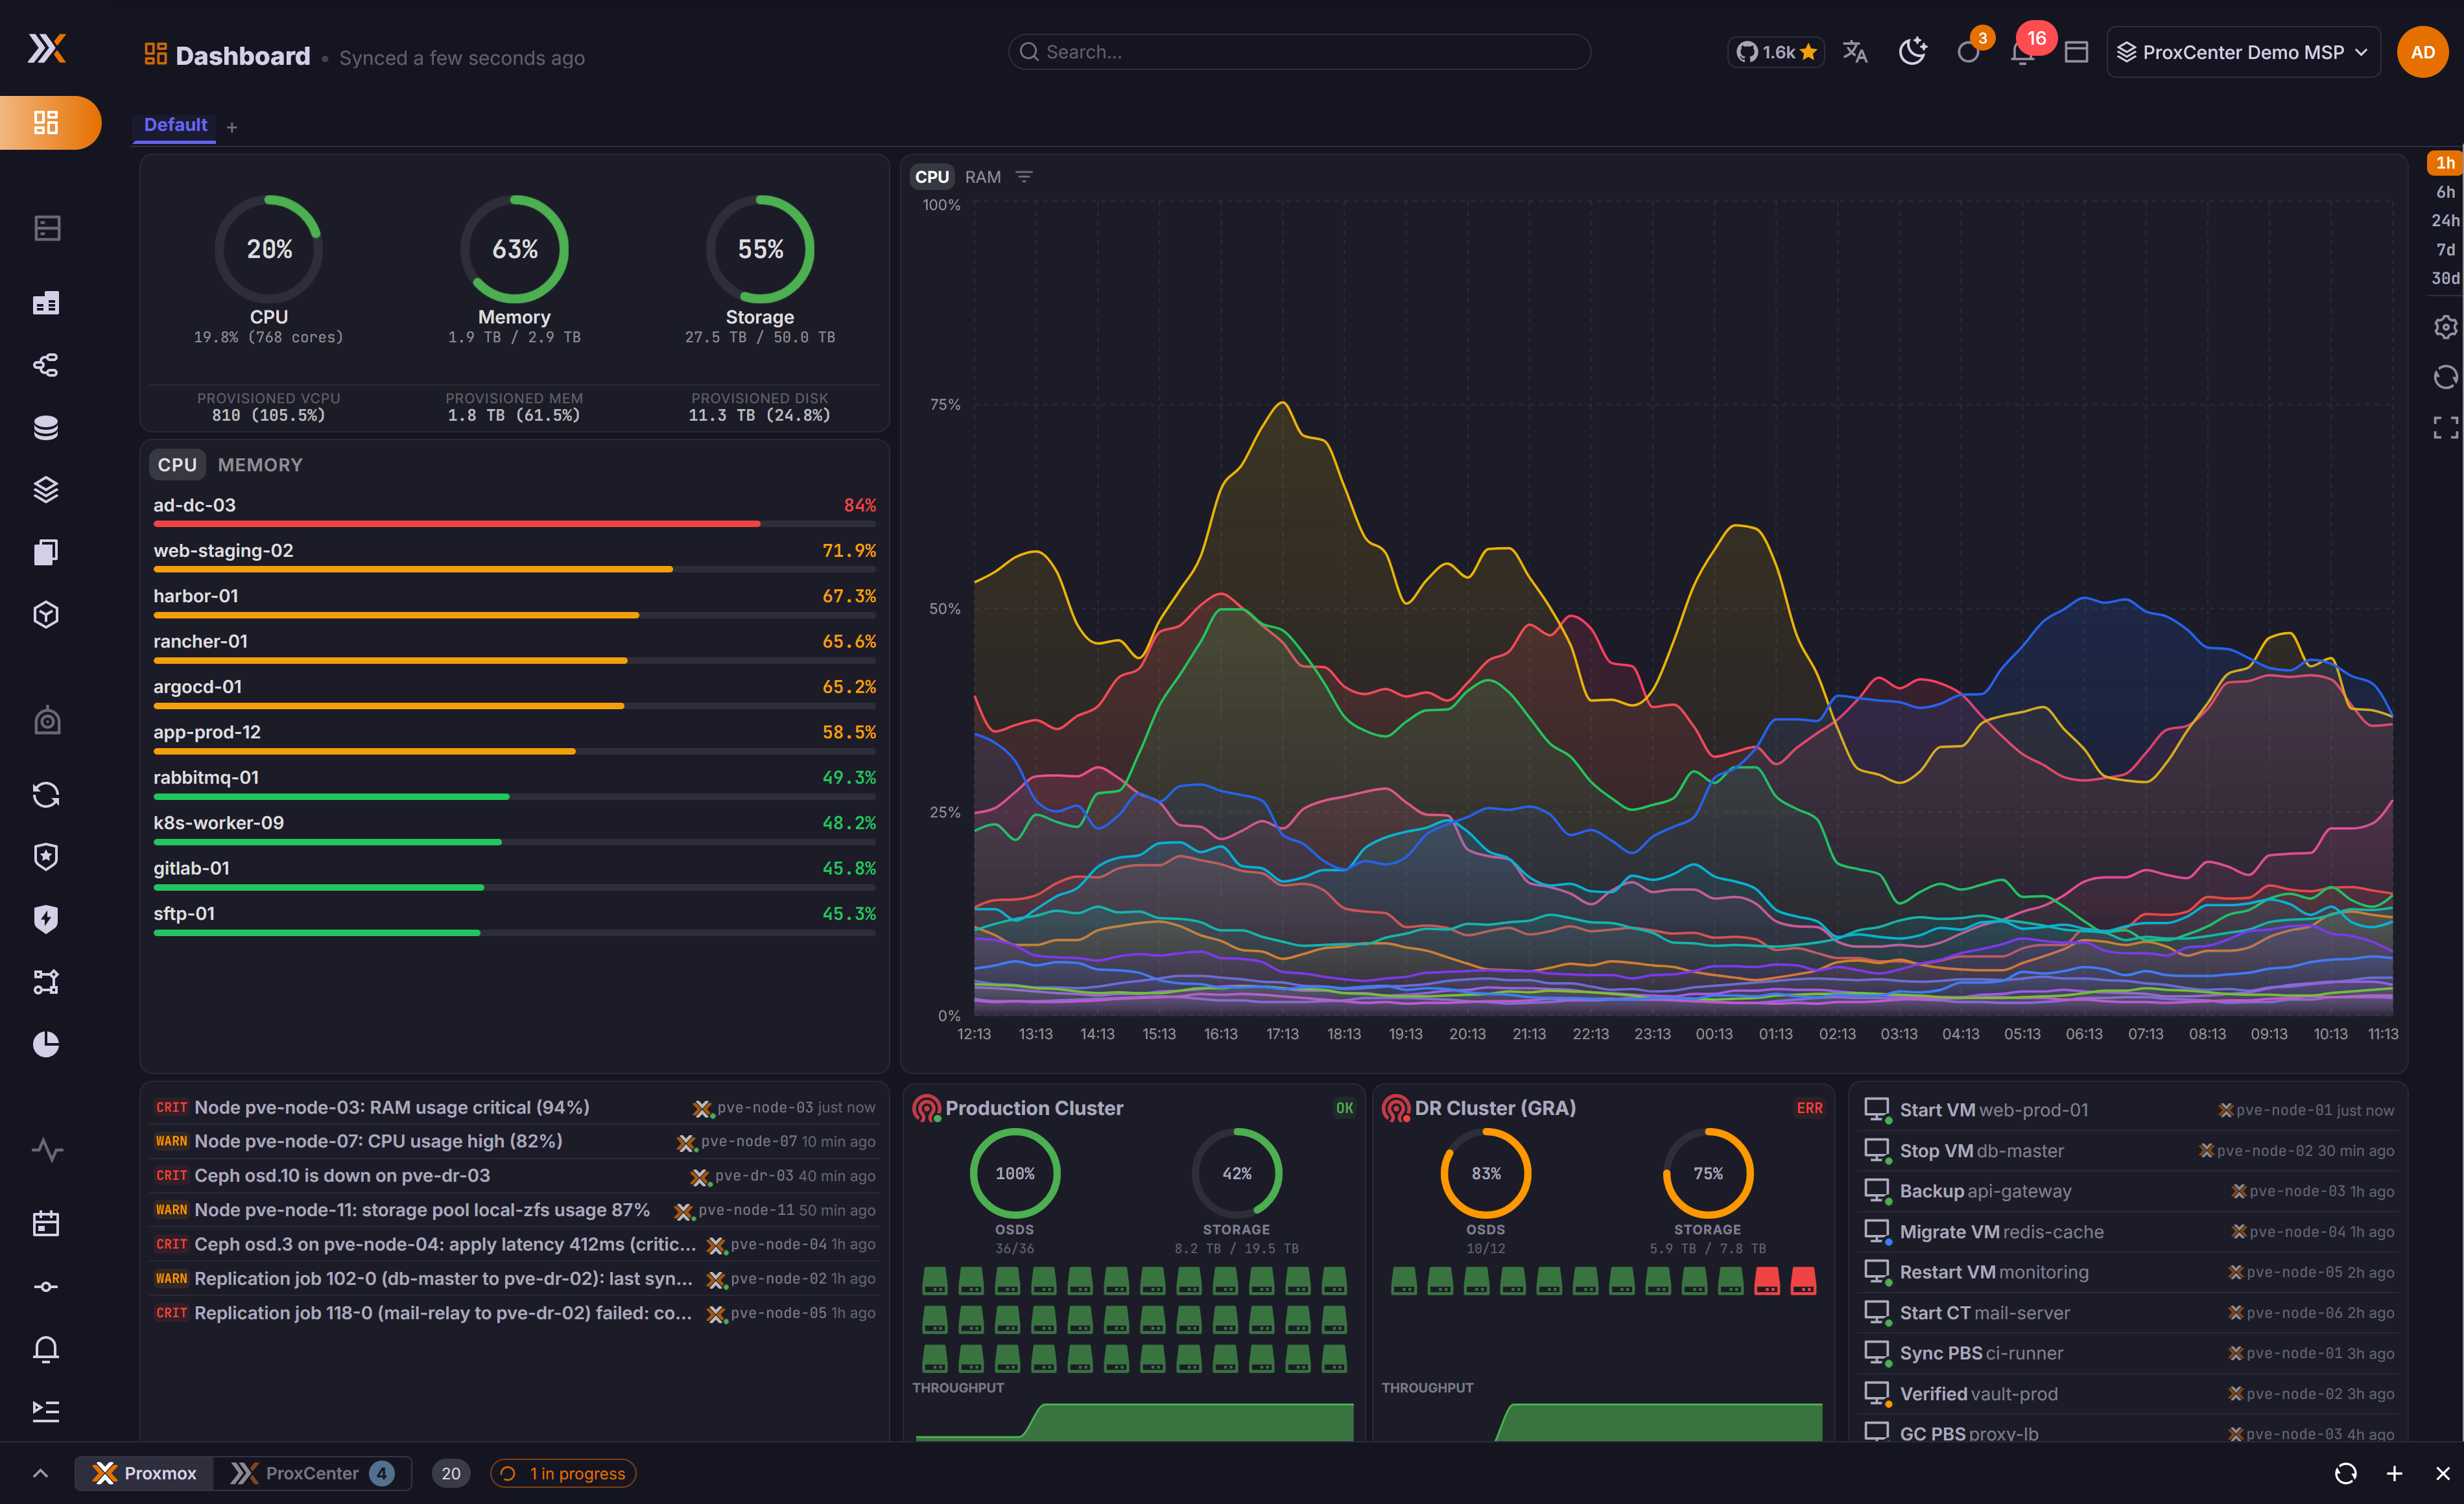
Task: Set time range to 24h
Action: 2445,220
